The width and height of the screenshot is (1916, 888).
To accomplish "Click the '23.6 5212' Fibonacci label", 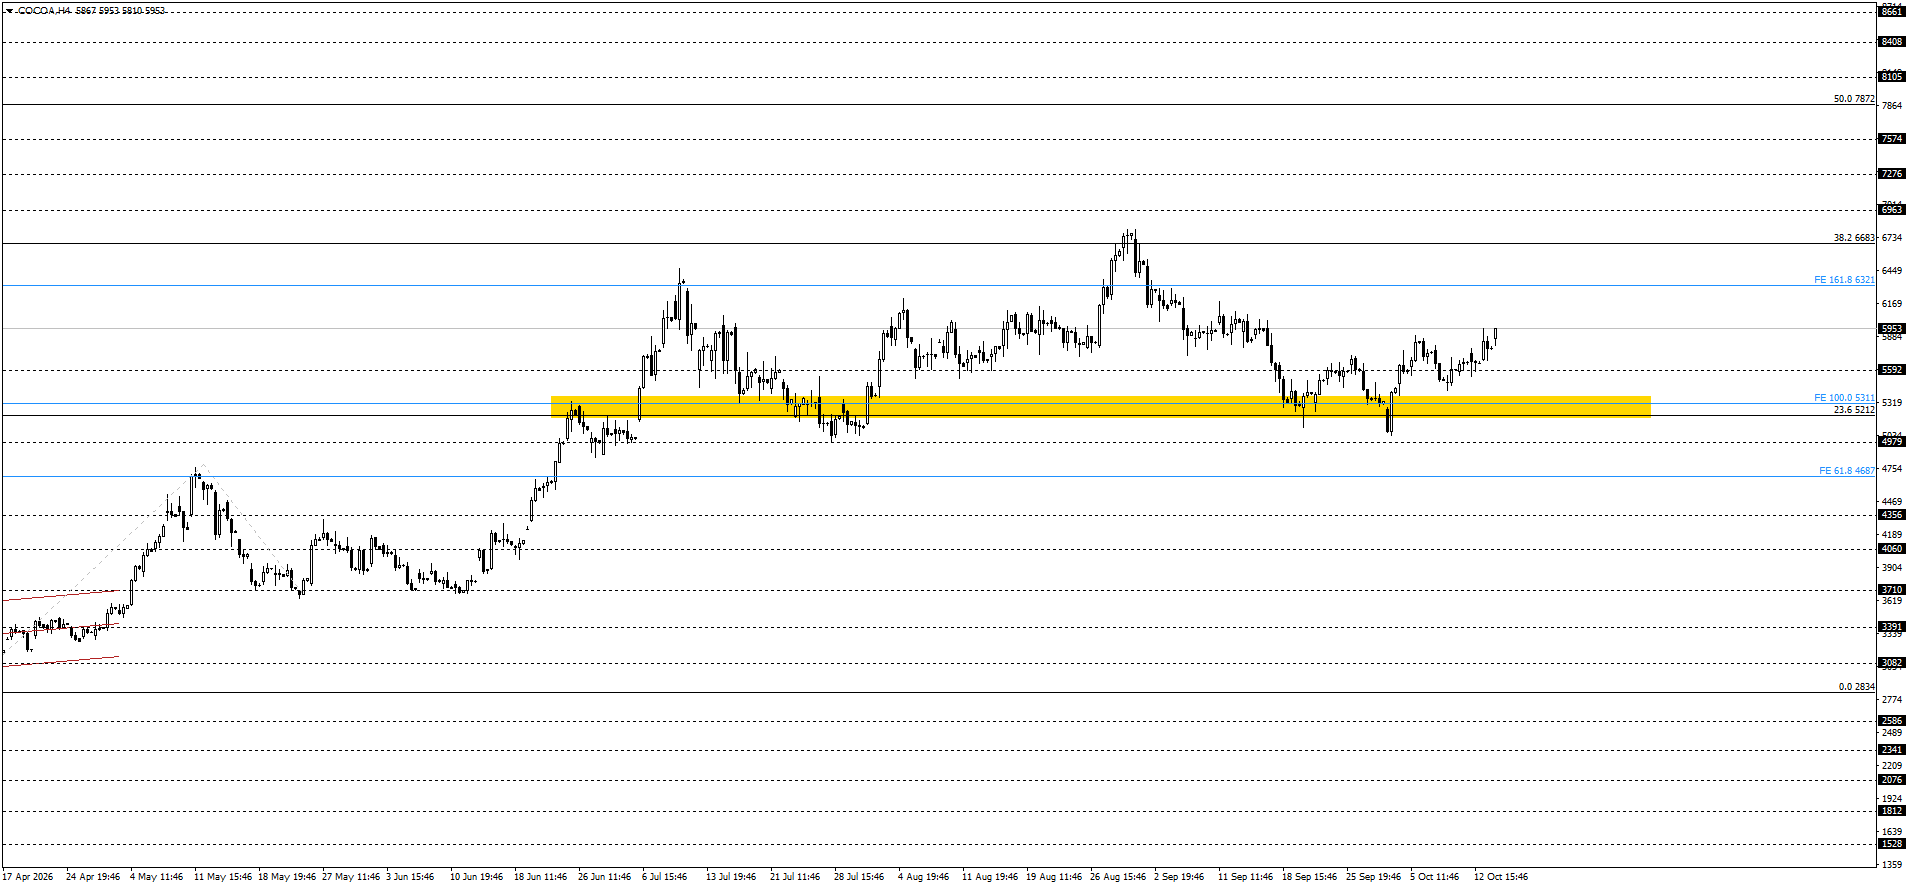I will 1853,410.
